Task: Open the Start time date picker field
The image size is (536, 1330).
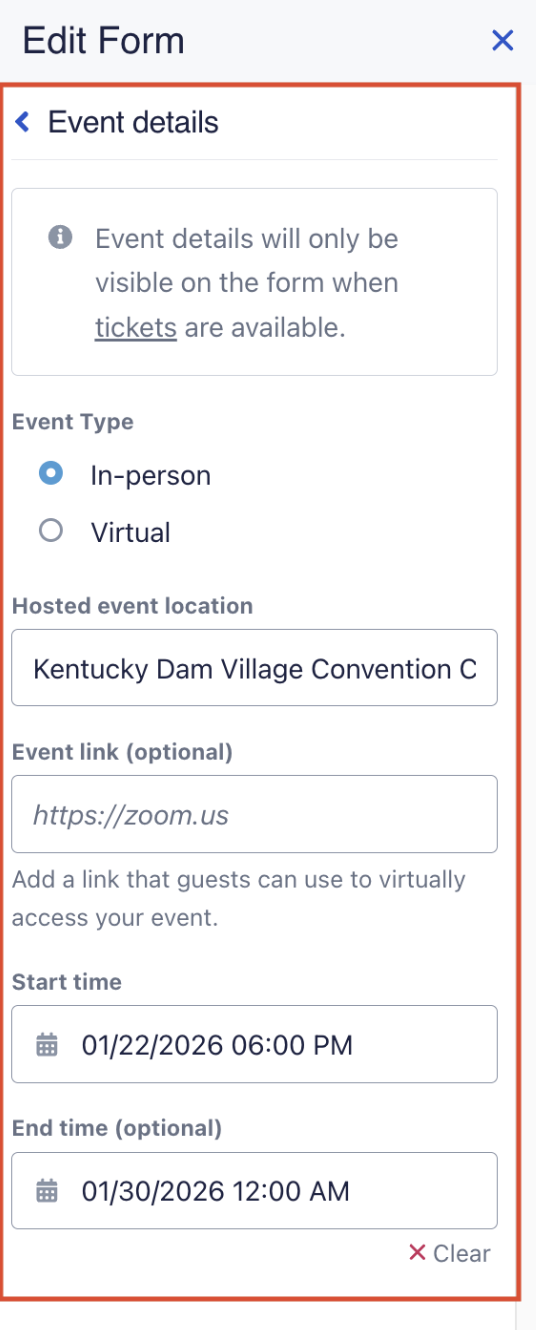Action: tap(254, 1044)
